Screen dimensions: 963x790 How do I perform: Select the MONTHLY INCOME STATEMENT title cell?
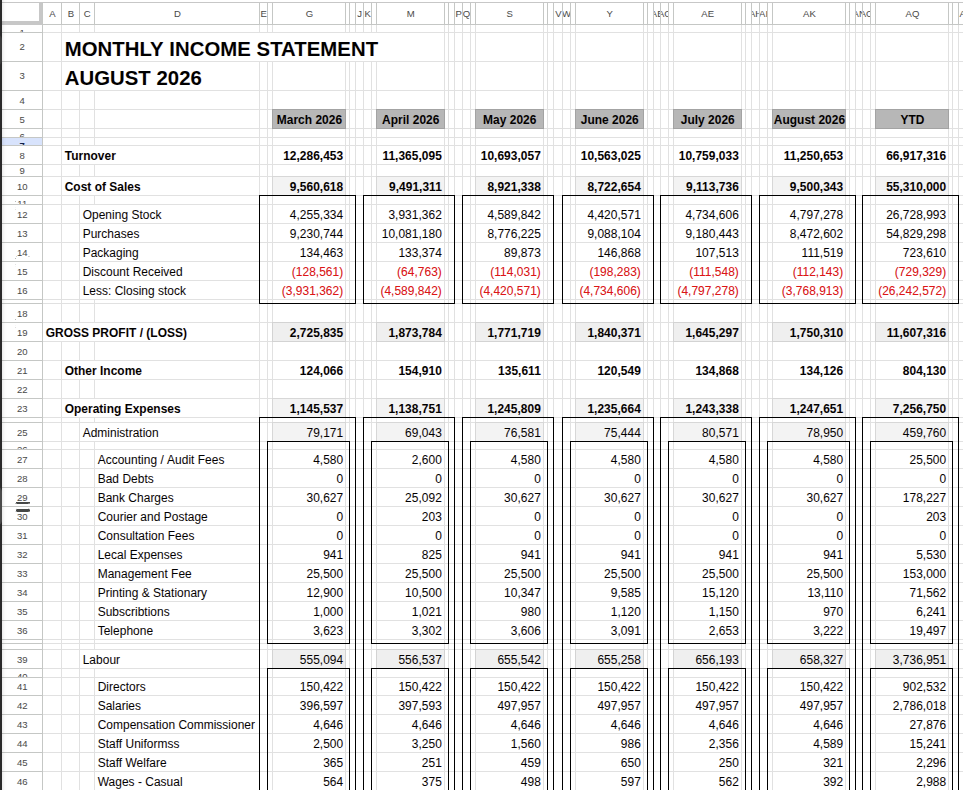pyautogui.click(x=221, y=49)
